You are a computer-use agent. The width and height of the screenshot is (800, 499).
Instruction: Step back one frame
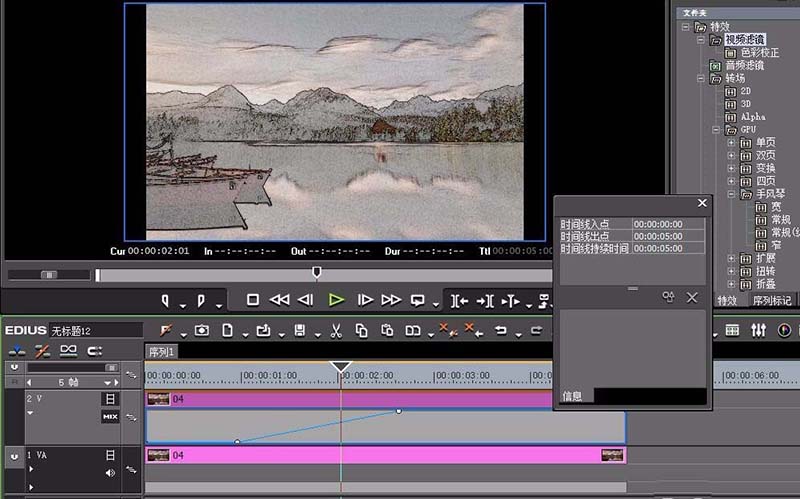point(305,300)
